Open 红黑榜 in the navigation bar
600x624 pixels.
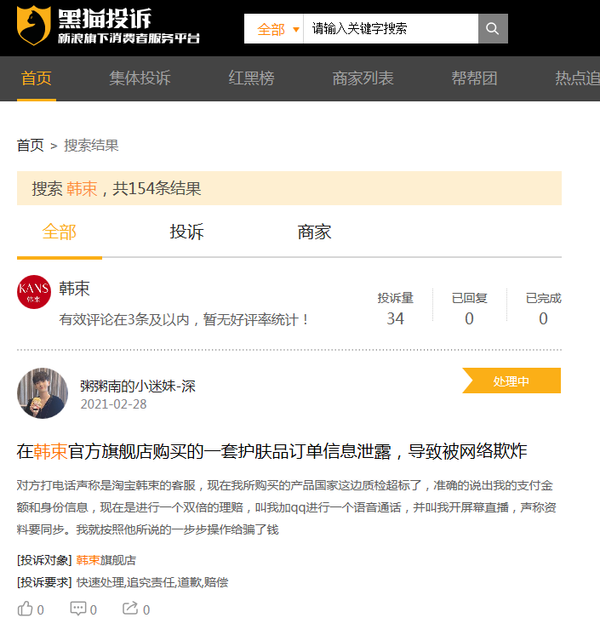click(251, 78)
